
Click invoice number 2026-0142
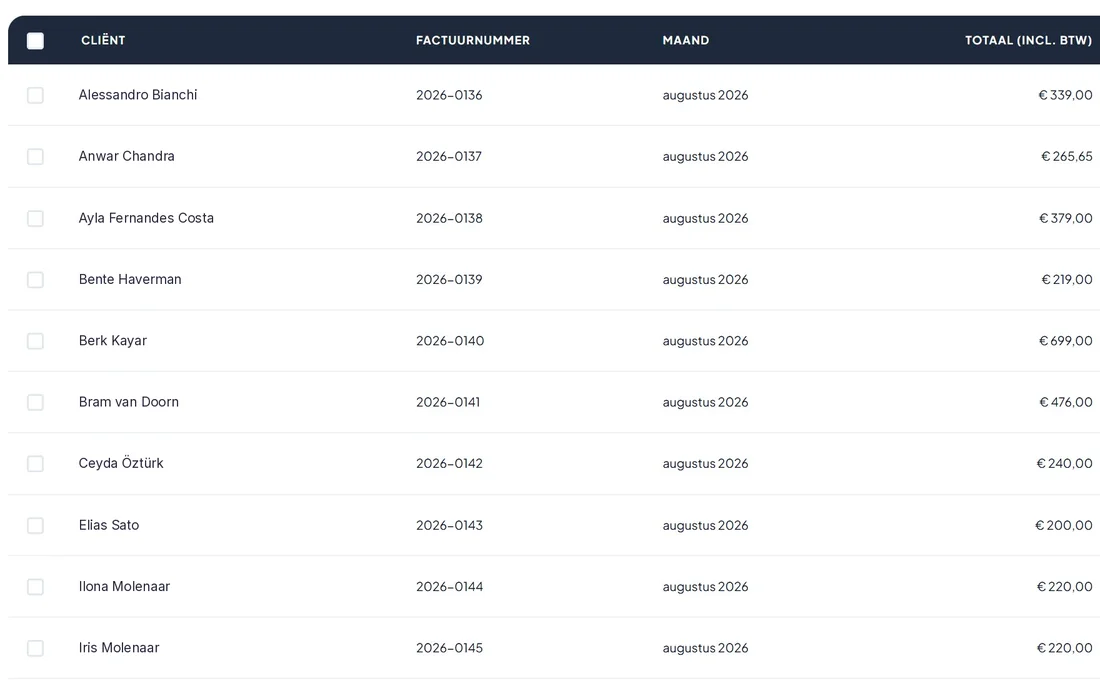coord(449,464)
